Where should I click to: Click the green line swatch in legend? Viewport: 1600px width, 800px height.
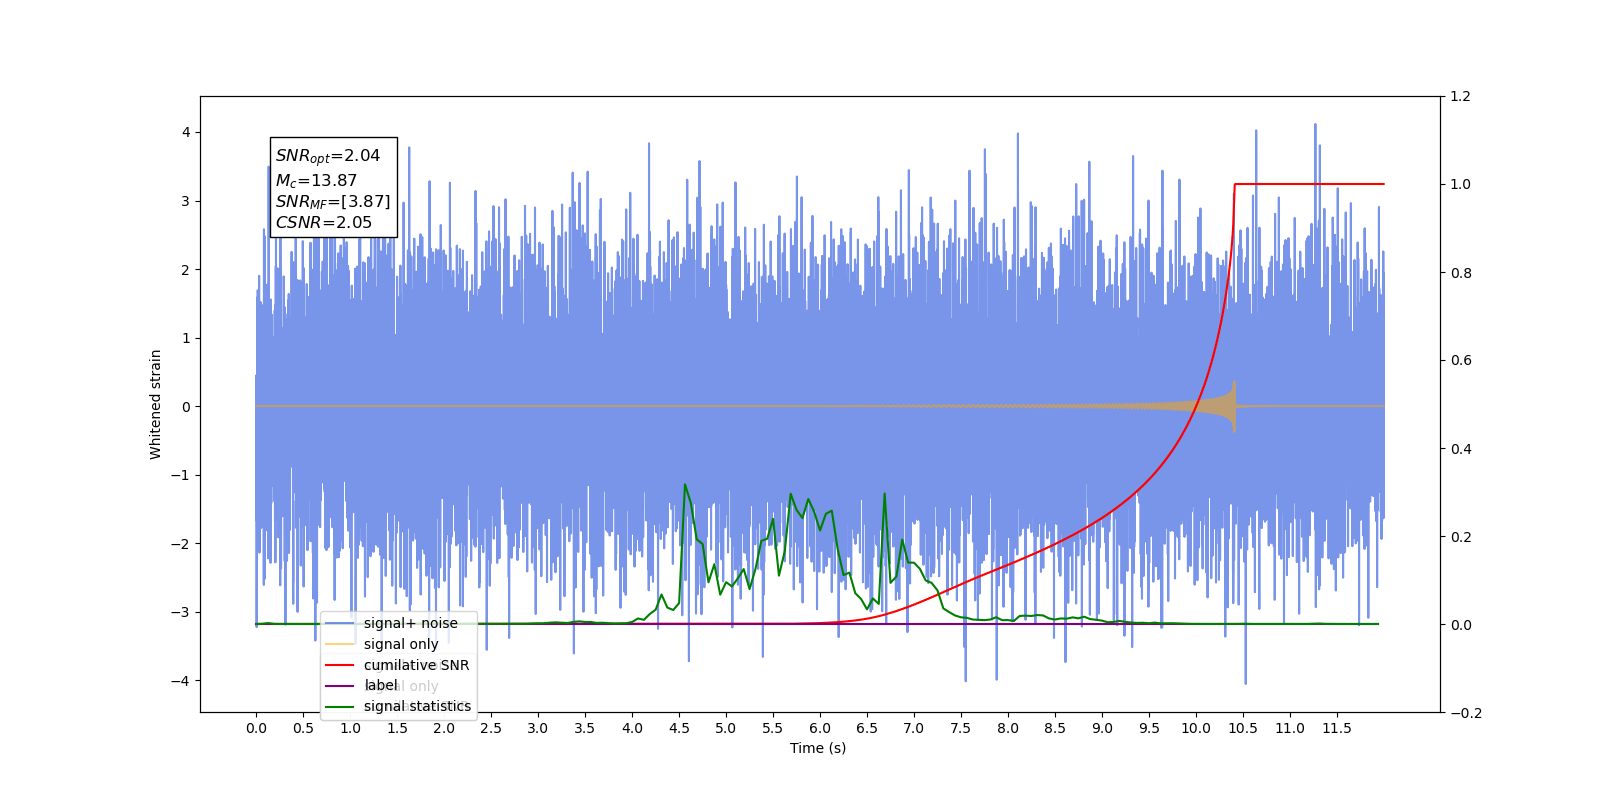click(340, 706)
